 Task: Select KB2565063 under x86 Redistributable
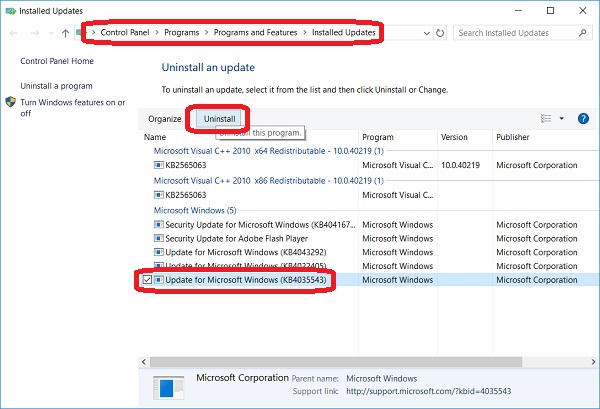[x=186, y=195]
